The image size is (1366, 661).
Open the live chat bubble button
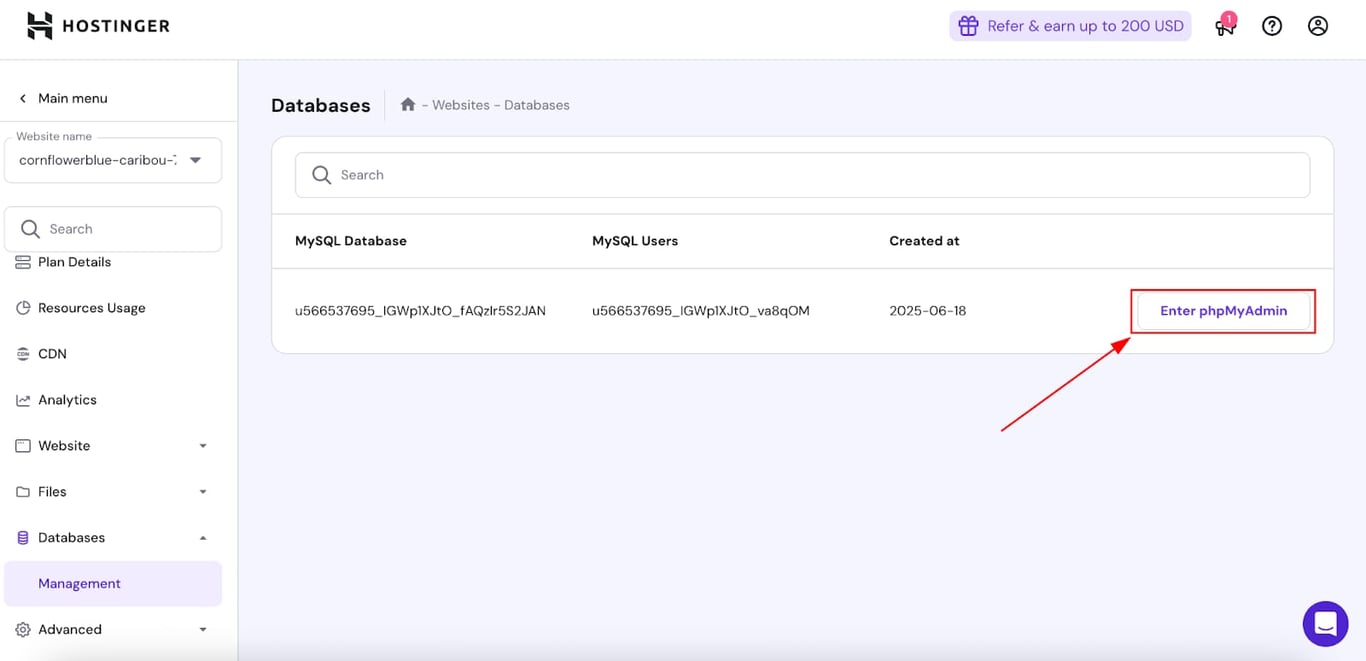1325,624
